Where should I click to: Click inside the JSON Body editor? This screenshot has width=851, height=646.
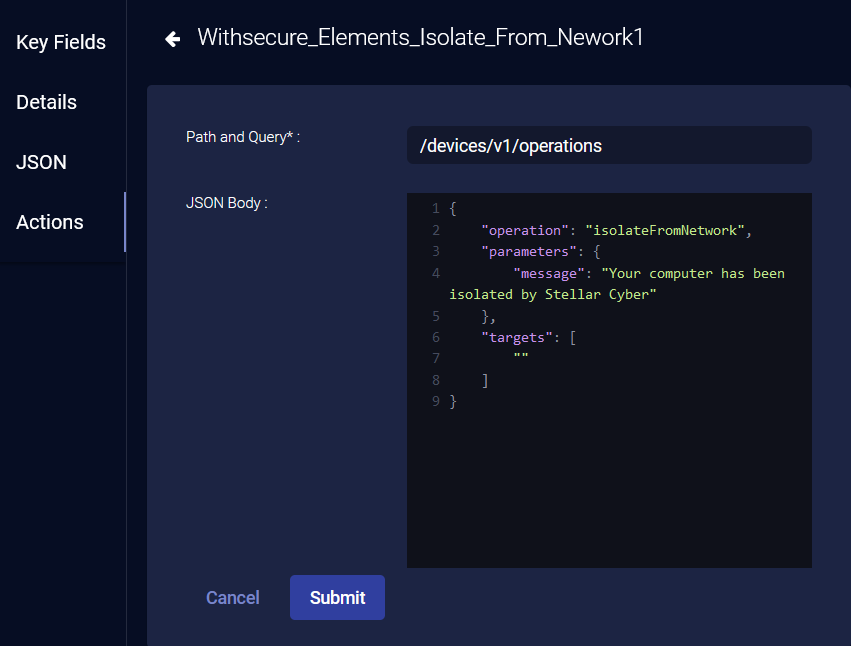(609, 380)
